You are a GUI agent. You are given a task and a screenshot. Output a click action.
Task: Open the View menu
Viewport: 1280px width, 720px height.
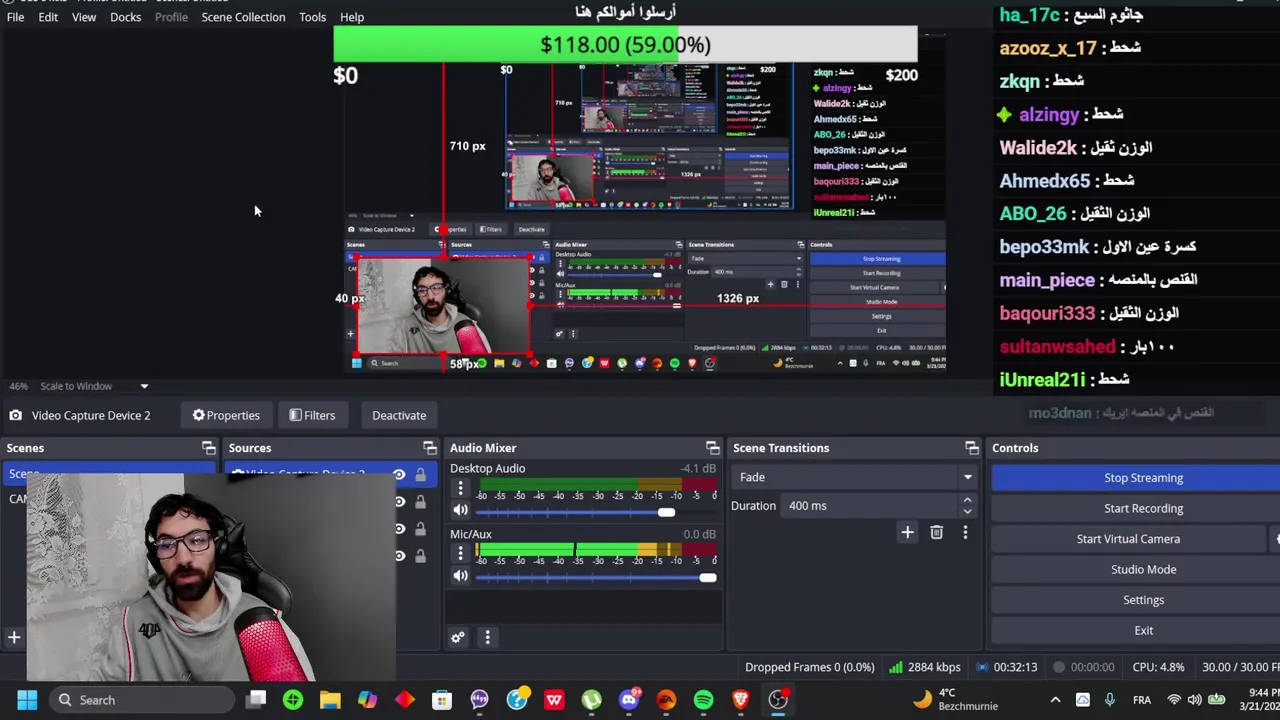pos(84,17)
